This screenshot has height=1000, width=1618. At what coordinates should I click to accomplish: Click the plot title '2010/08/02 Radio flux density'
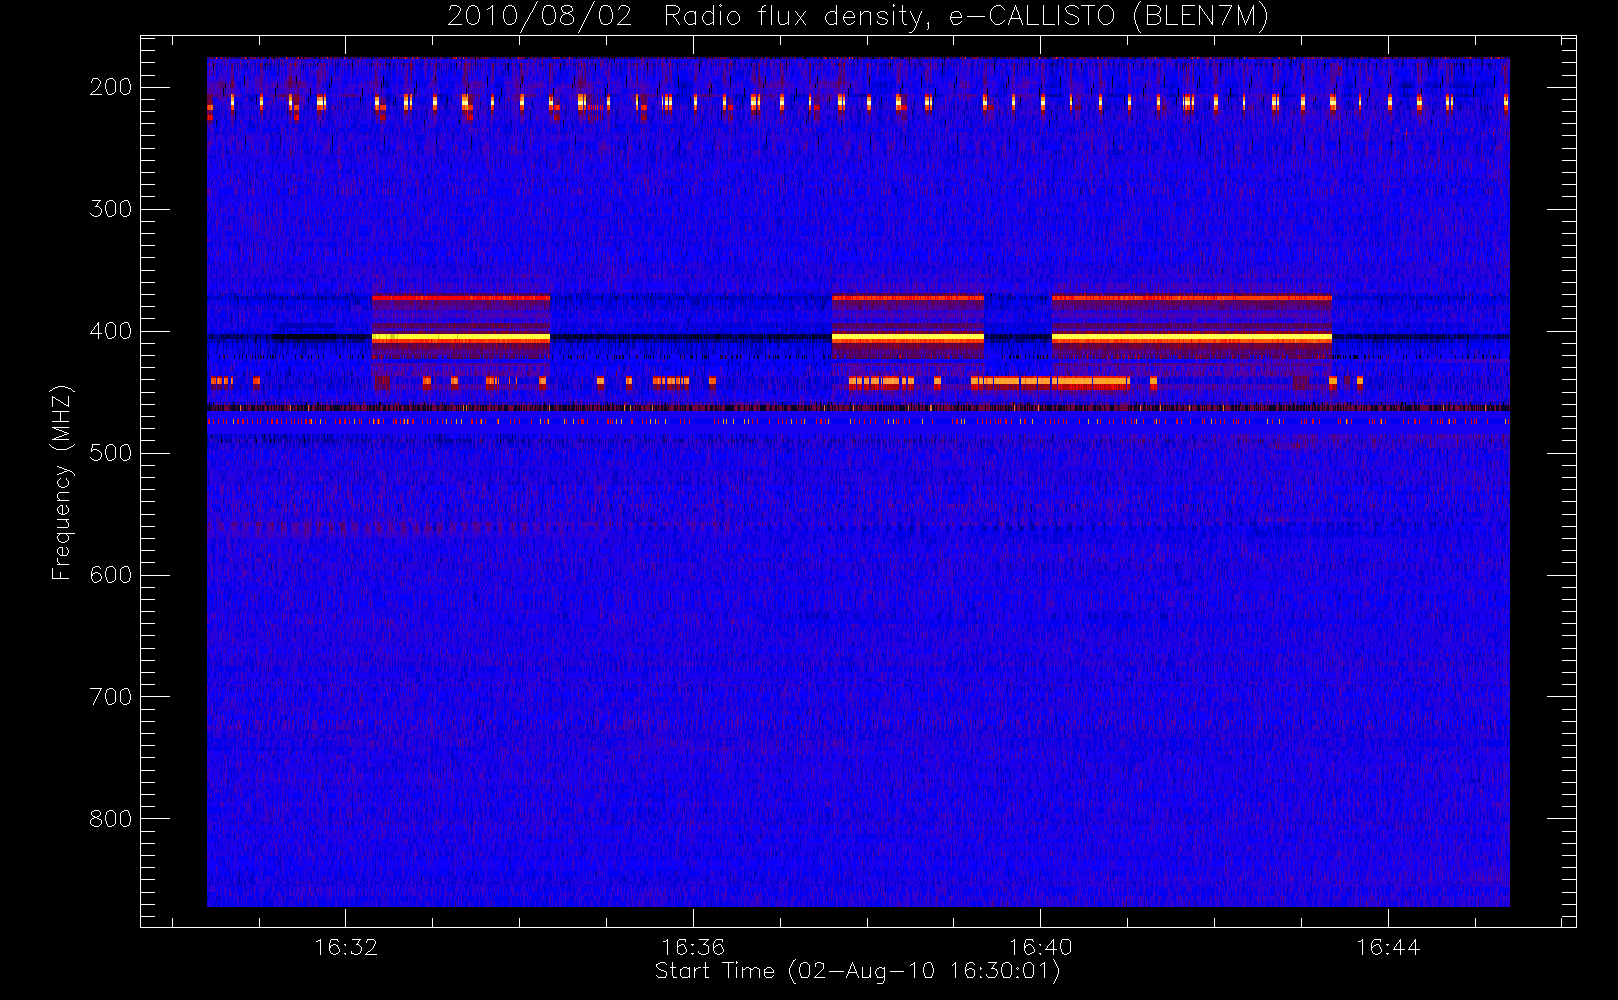858,17
